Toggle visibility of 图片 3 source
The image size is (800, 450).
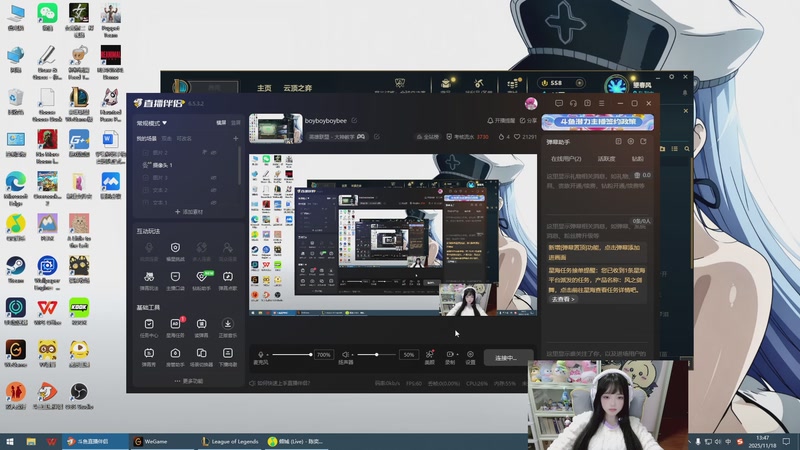[x=214, y=178]
